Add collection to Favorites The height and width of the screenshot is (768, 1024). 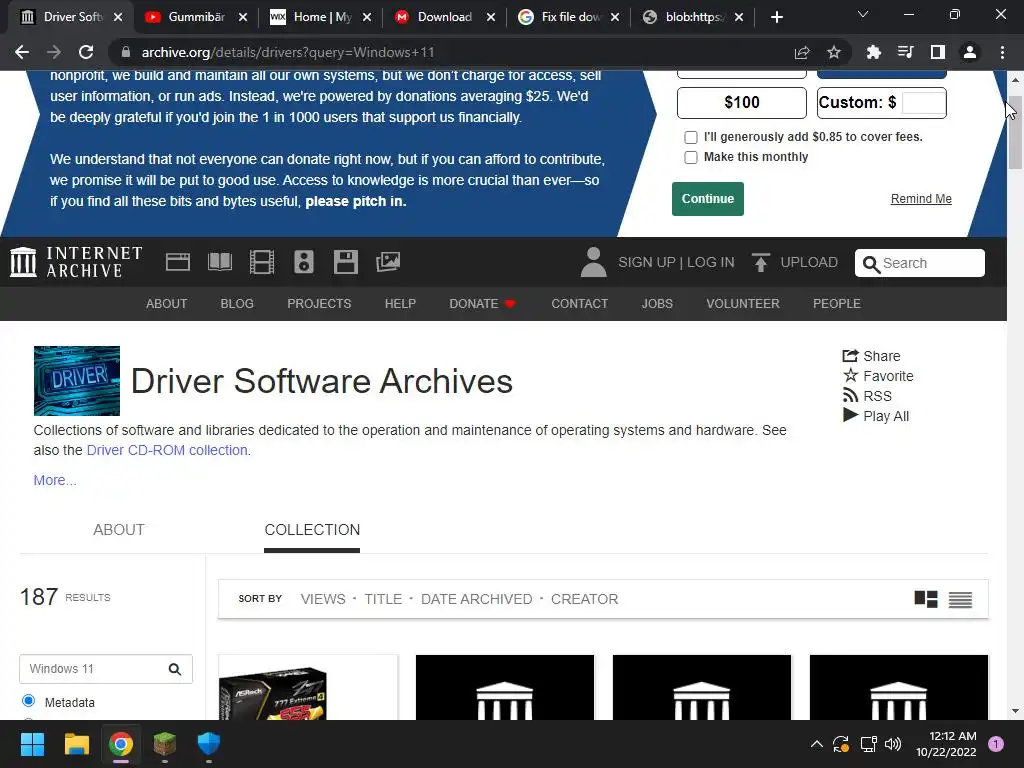pos(878,376)
